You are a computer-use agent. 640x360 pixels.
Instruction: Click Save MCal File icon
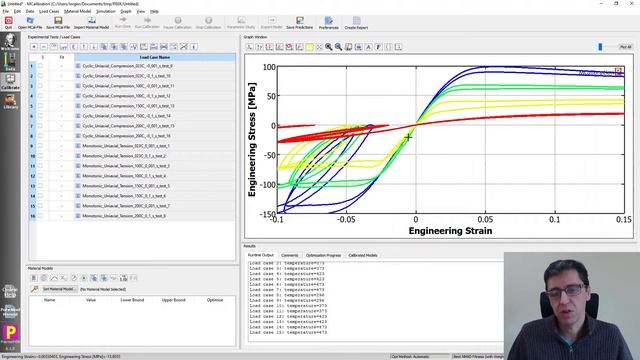(x=58, y=22)
